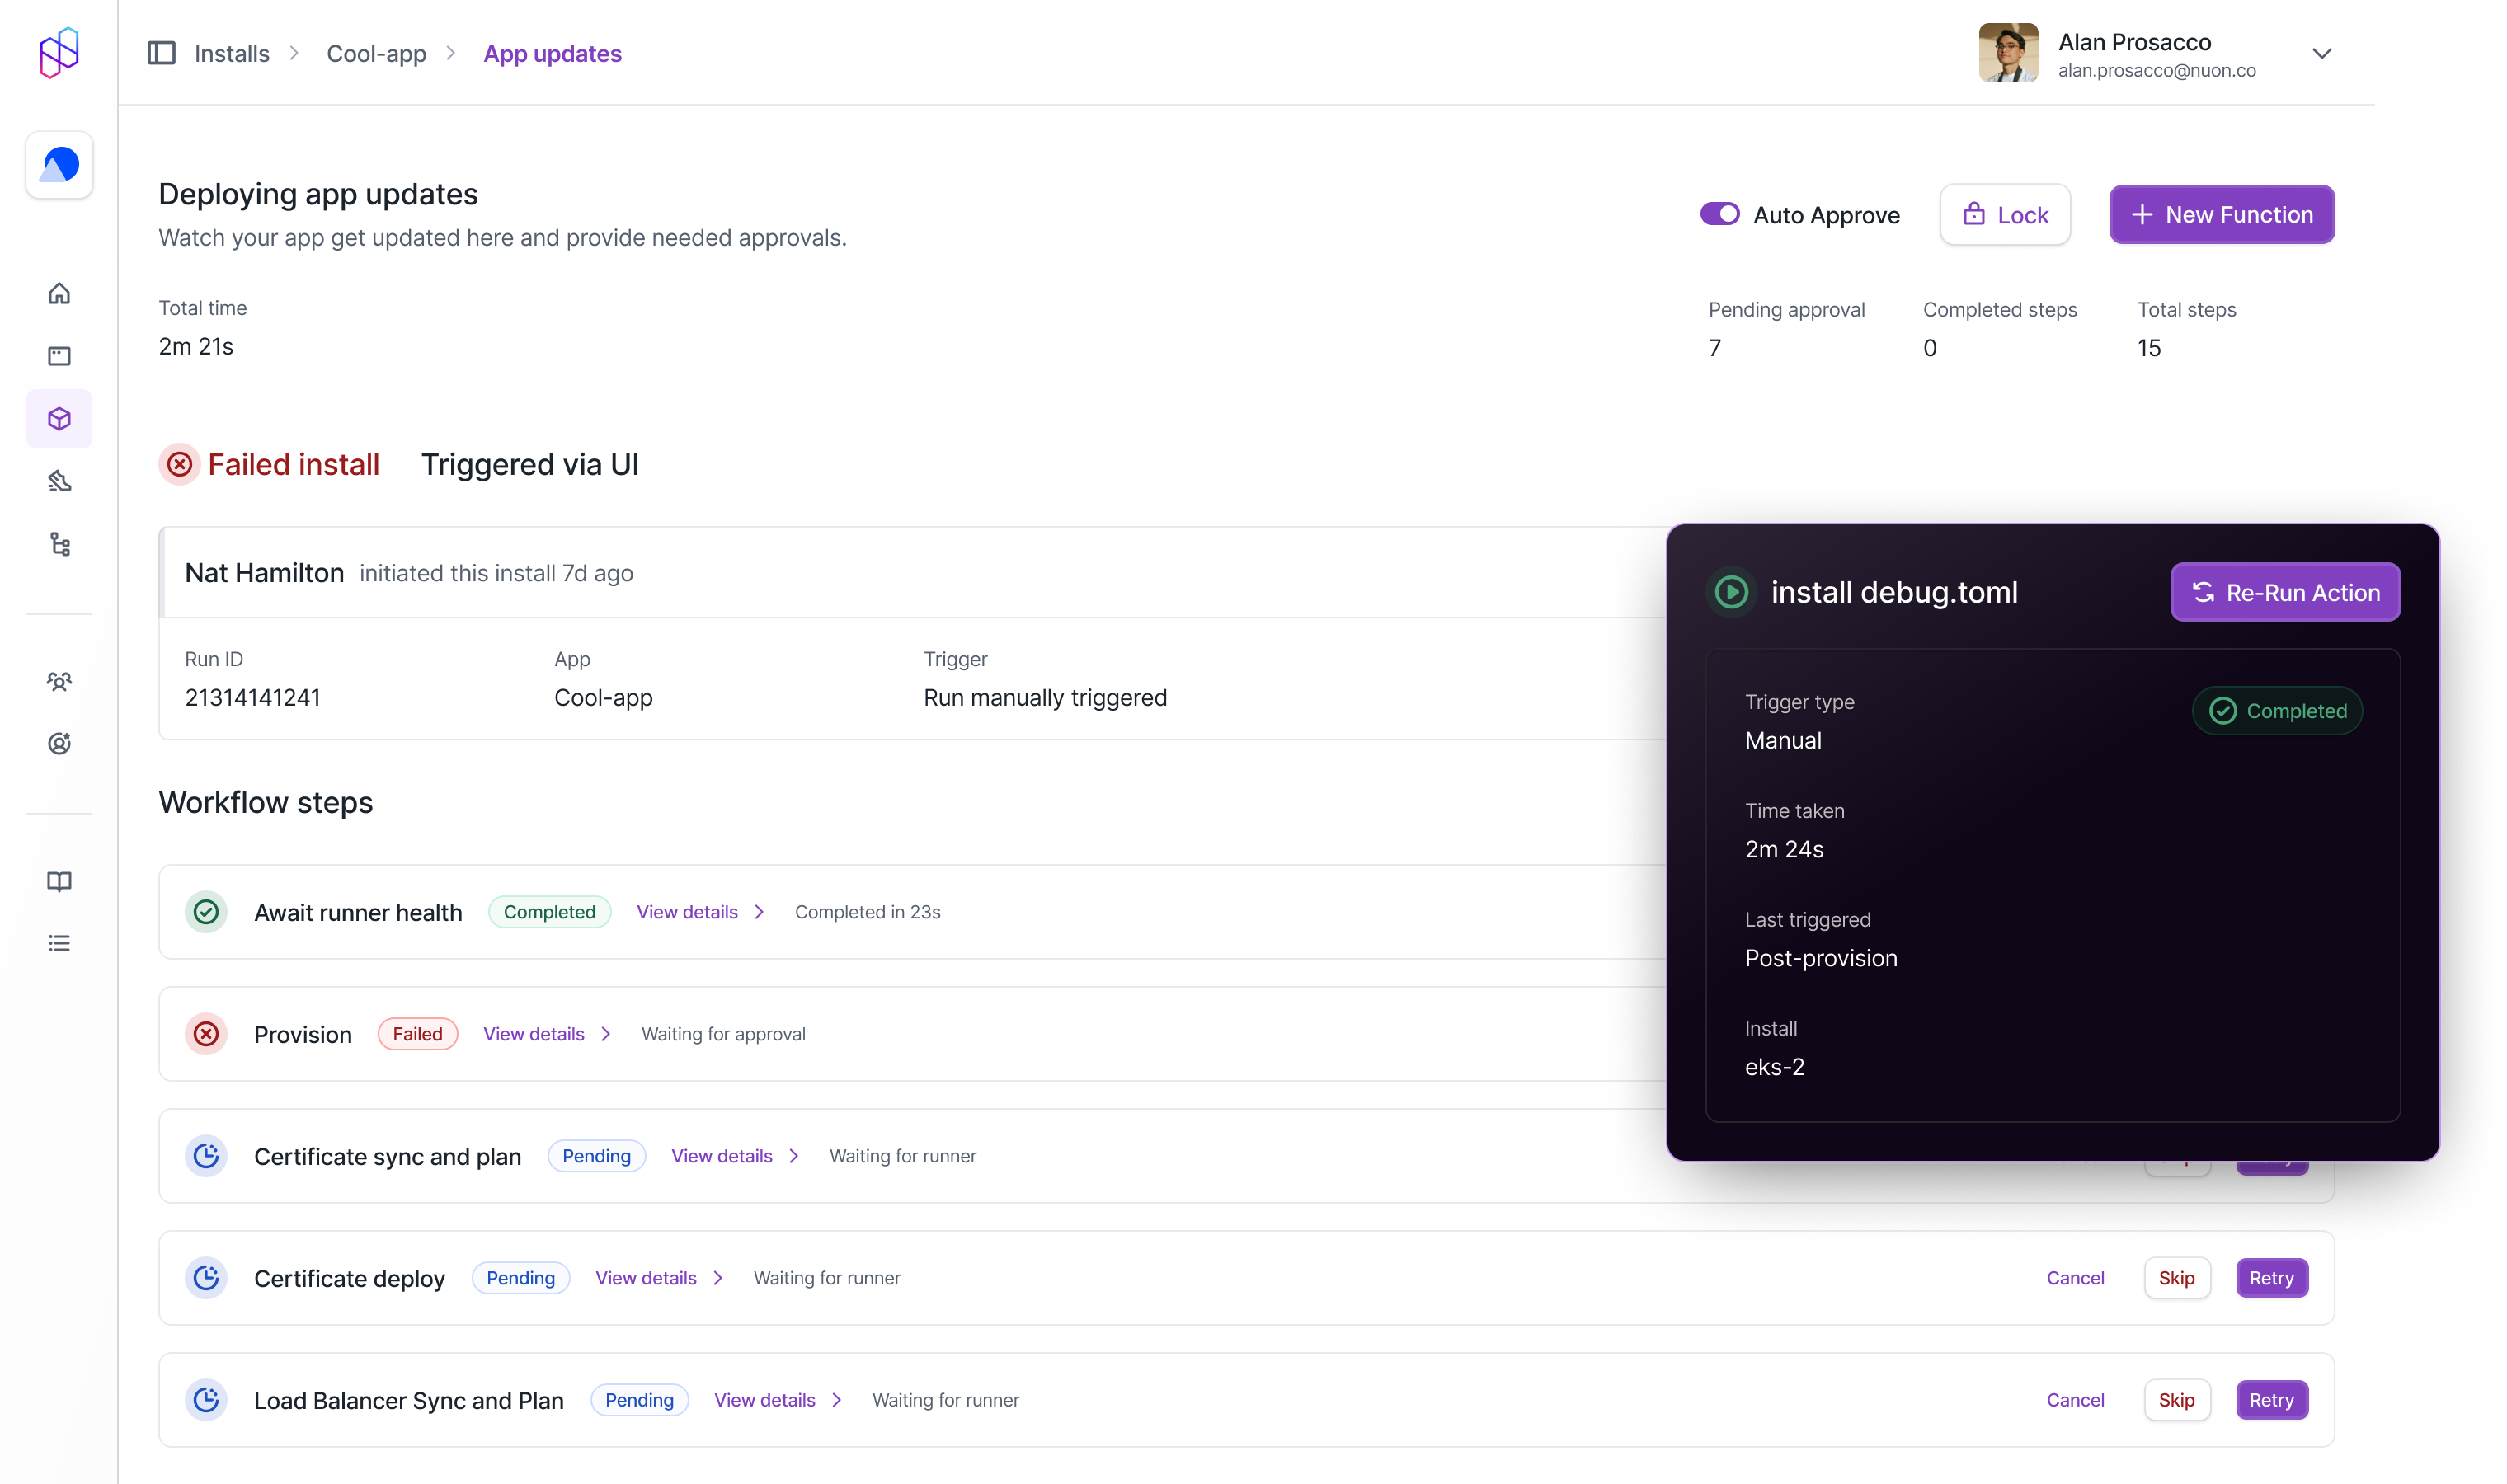This screenshot has width=2507, height=1484.
Task: Click the cube installs sidebar icon
Action: [x=59, y=419]
